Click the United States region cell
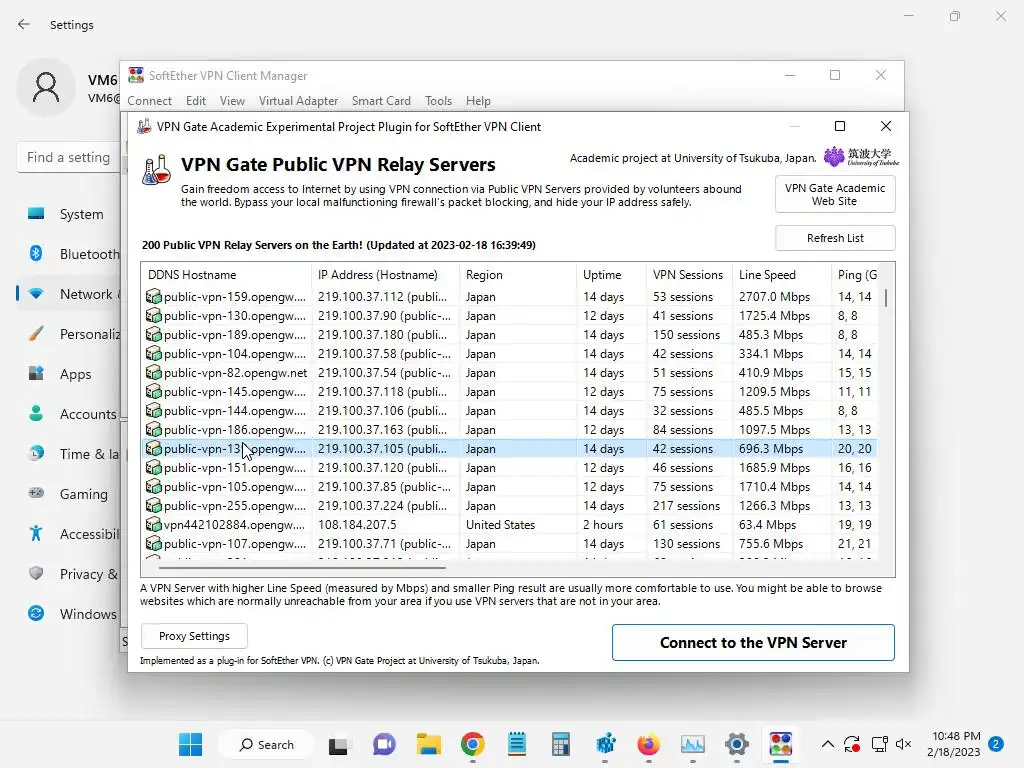The height and width of the screenshot is (768, 1024). tap(500, 524)
